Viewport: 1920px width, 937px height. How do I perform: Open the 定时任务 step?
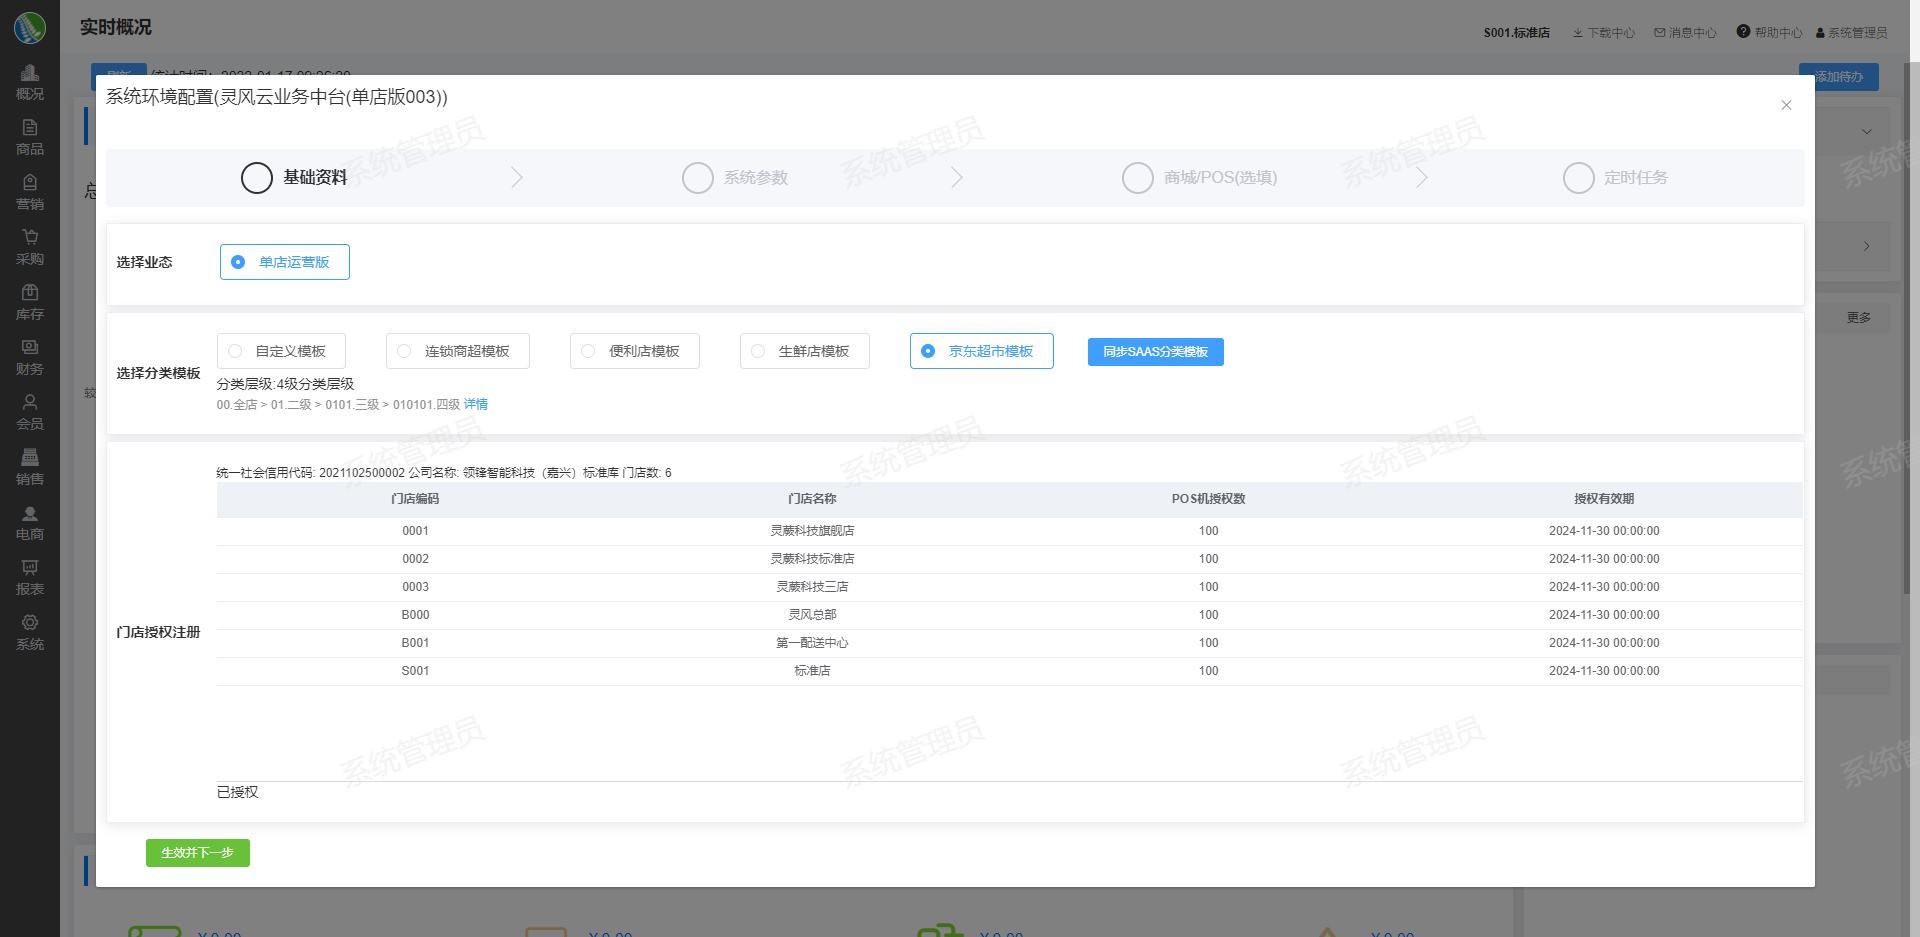(1615, 178)
